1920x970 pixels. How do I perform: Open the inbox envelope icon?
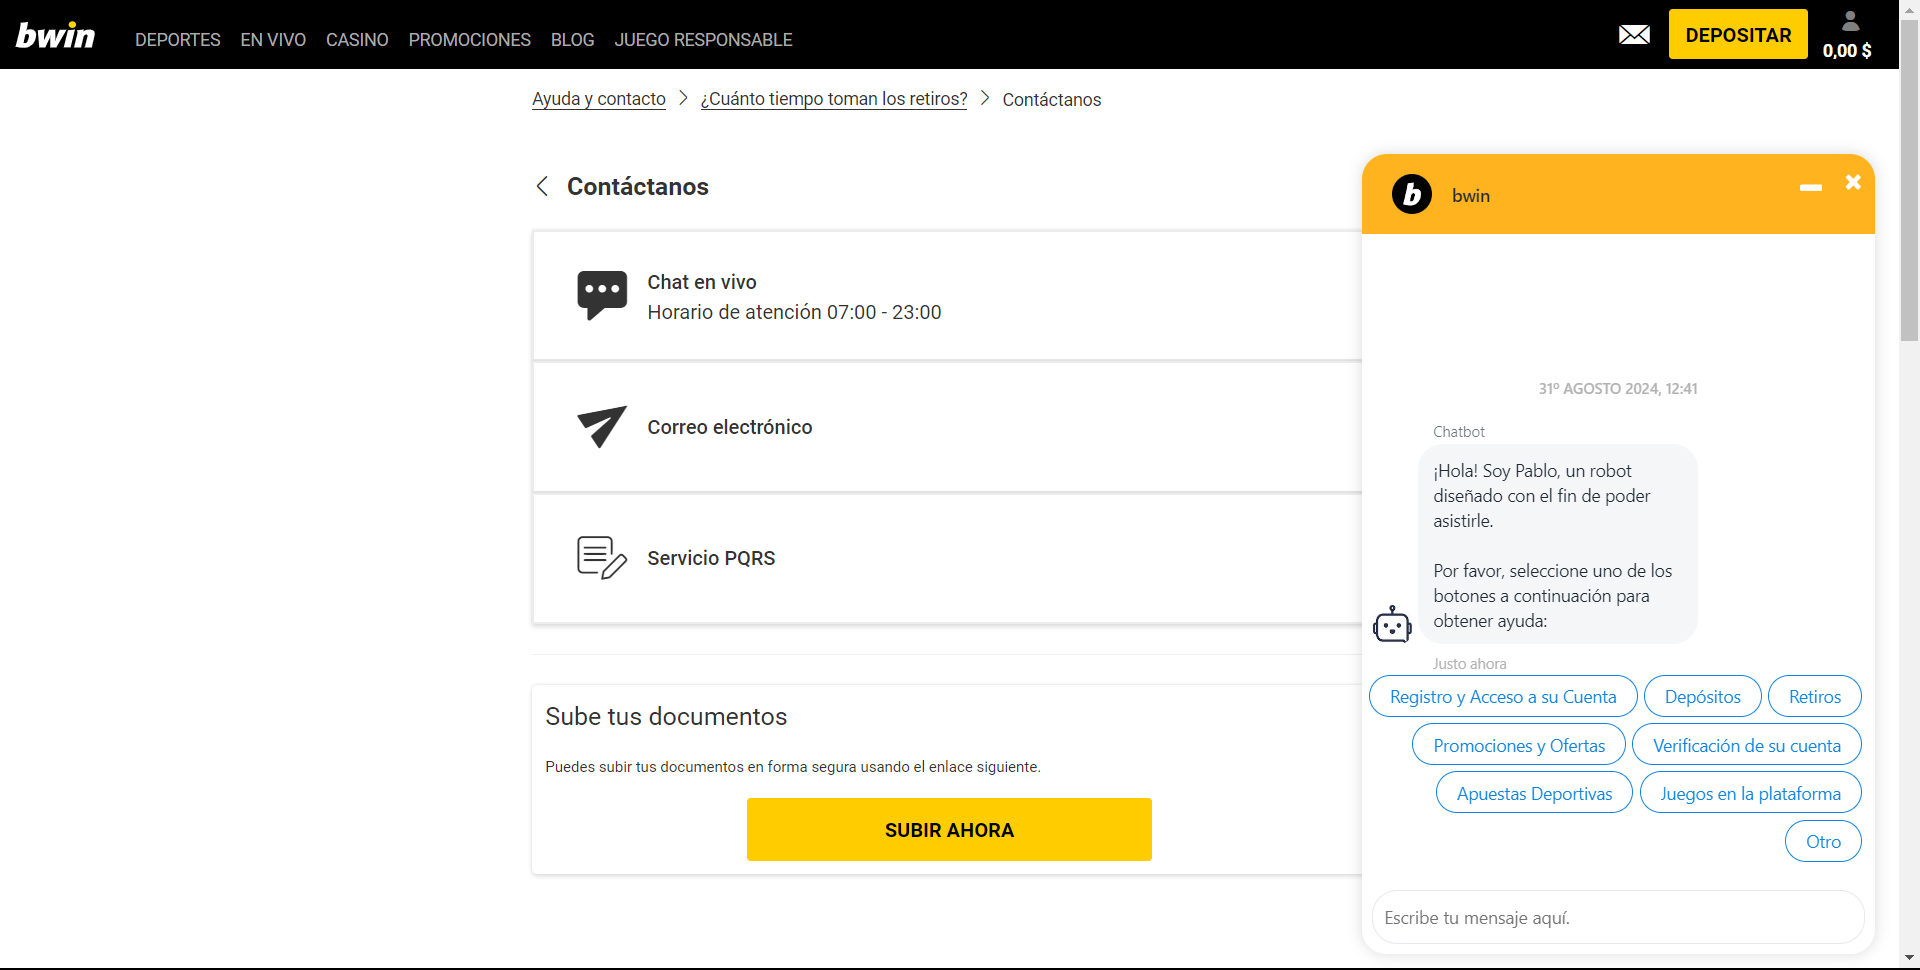coord(1634,35)
